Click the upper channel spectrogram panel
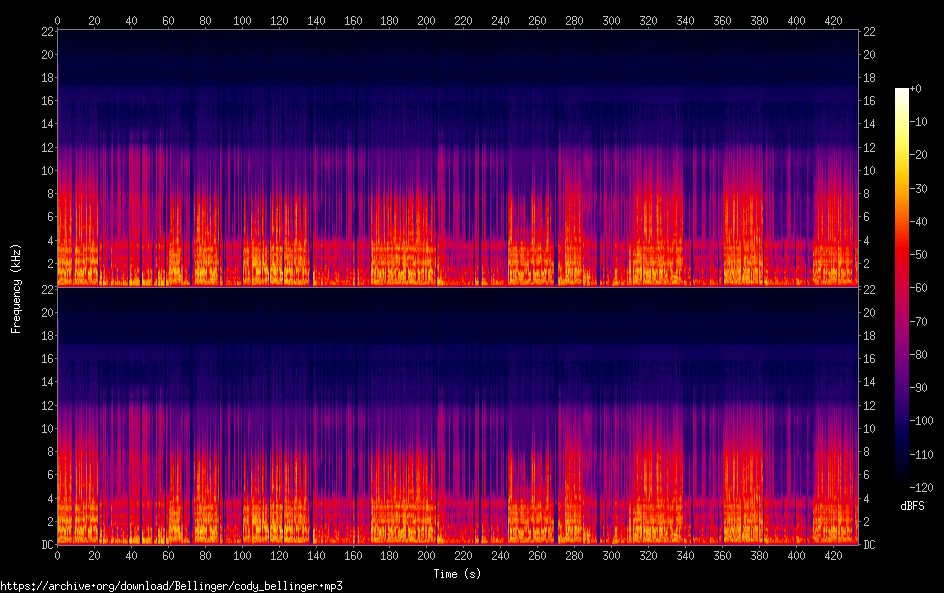 [x=458, y=158]
